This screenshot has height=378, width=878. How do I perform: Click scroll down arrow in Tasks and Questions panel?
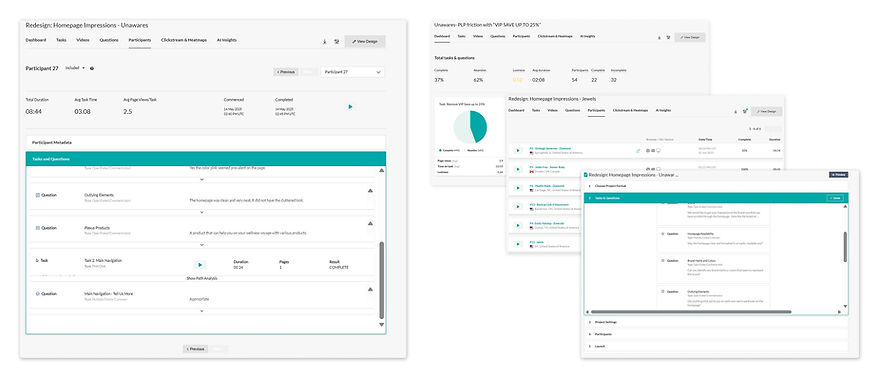point(382,325)
